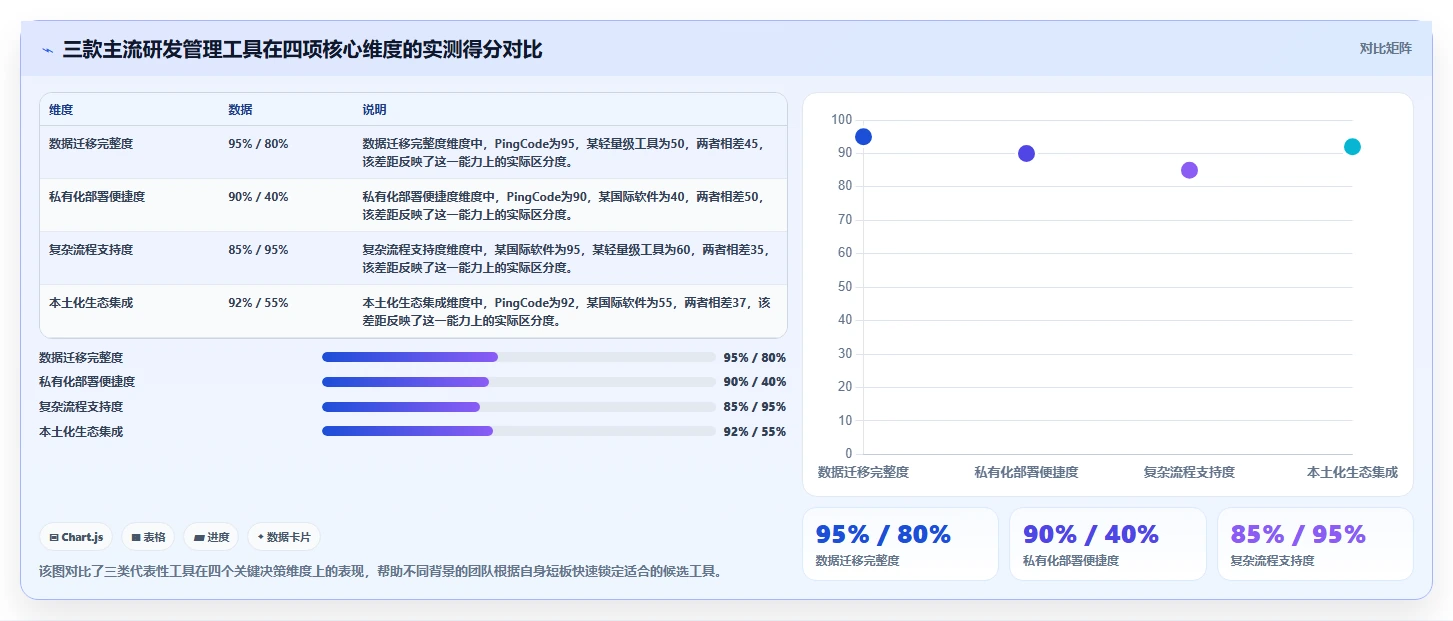
Task: Click progress list label 复杂流程支持度
Action: point(81,407)
